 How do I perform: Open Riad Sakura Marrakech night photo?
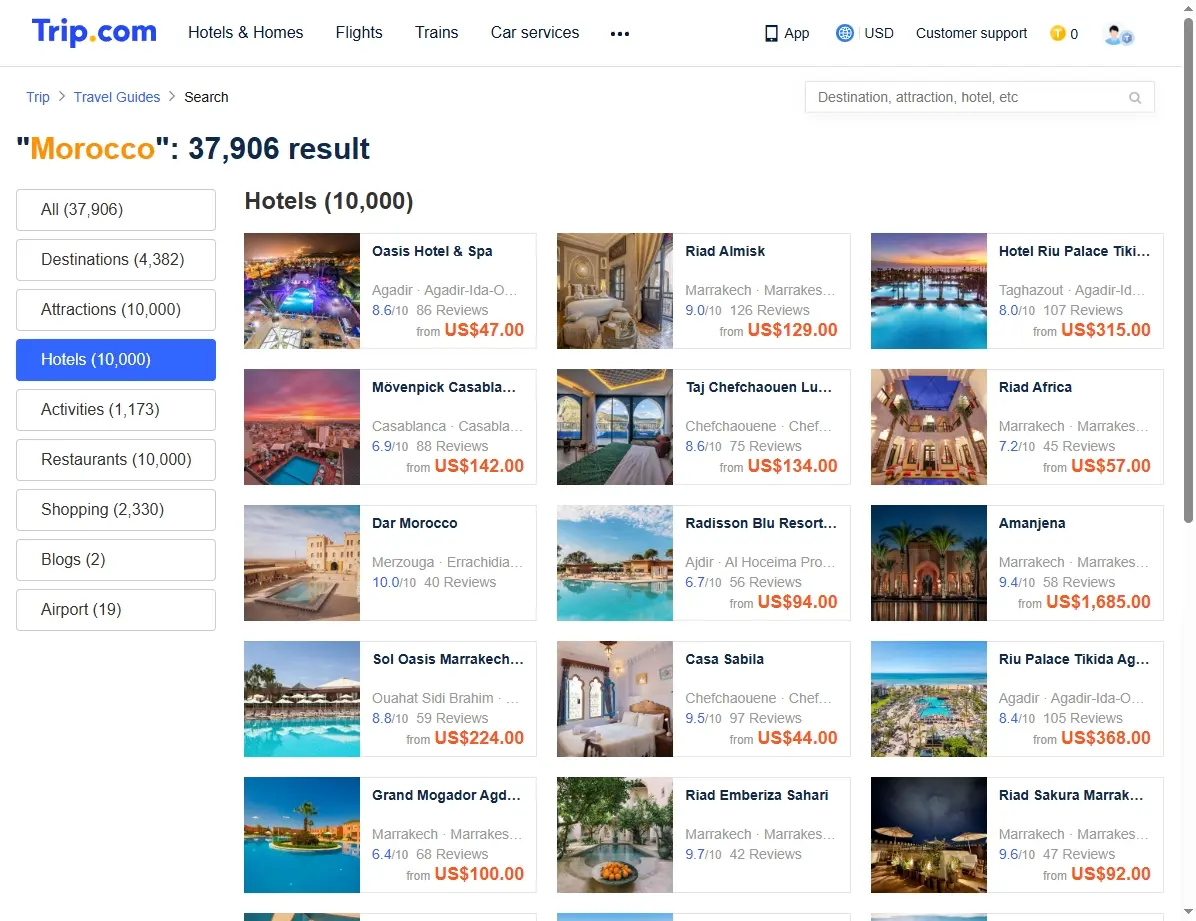click(x=929, y=835)
